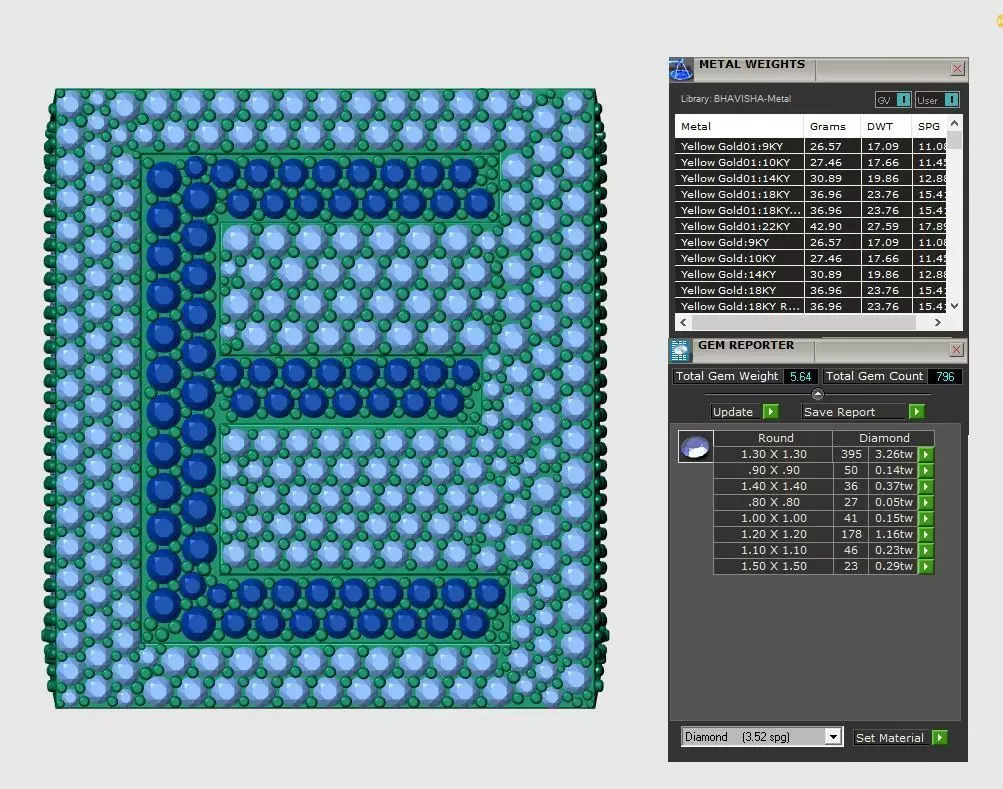Click the Total Gem Count value 796

[945, 377]
